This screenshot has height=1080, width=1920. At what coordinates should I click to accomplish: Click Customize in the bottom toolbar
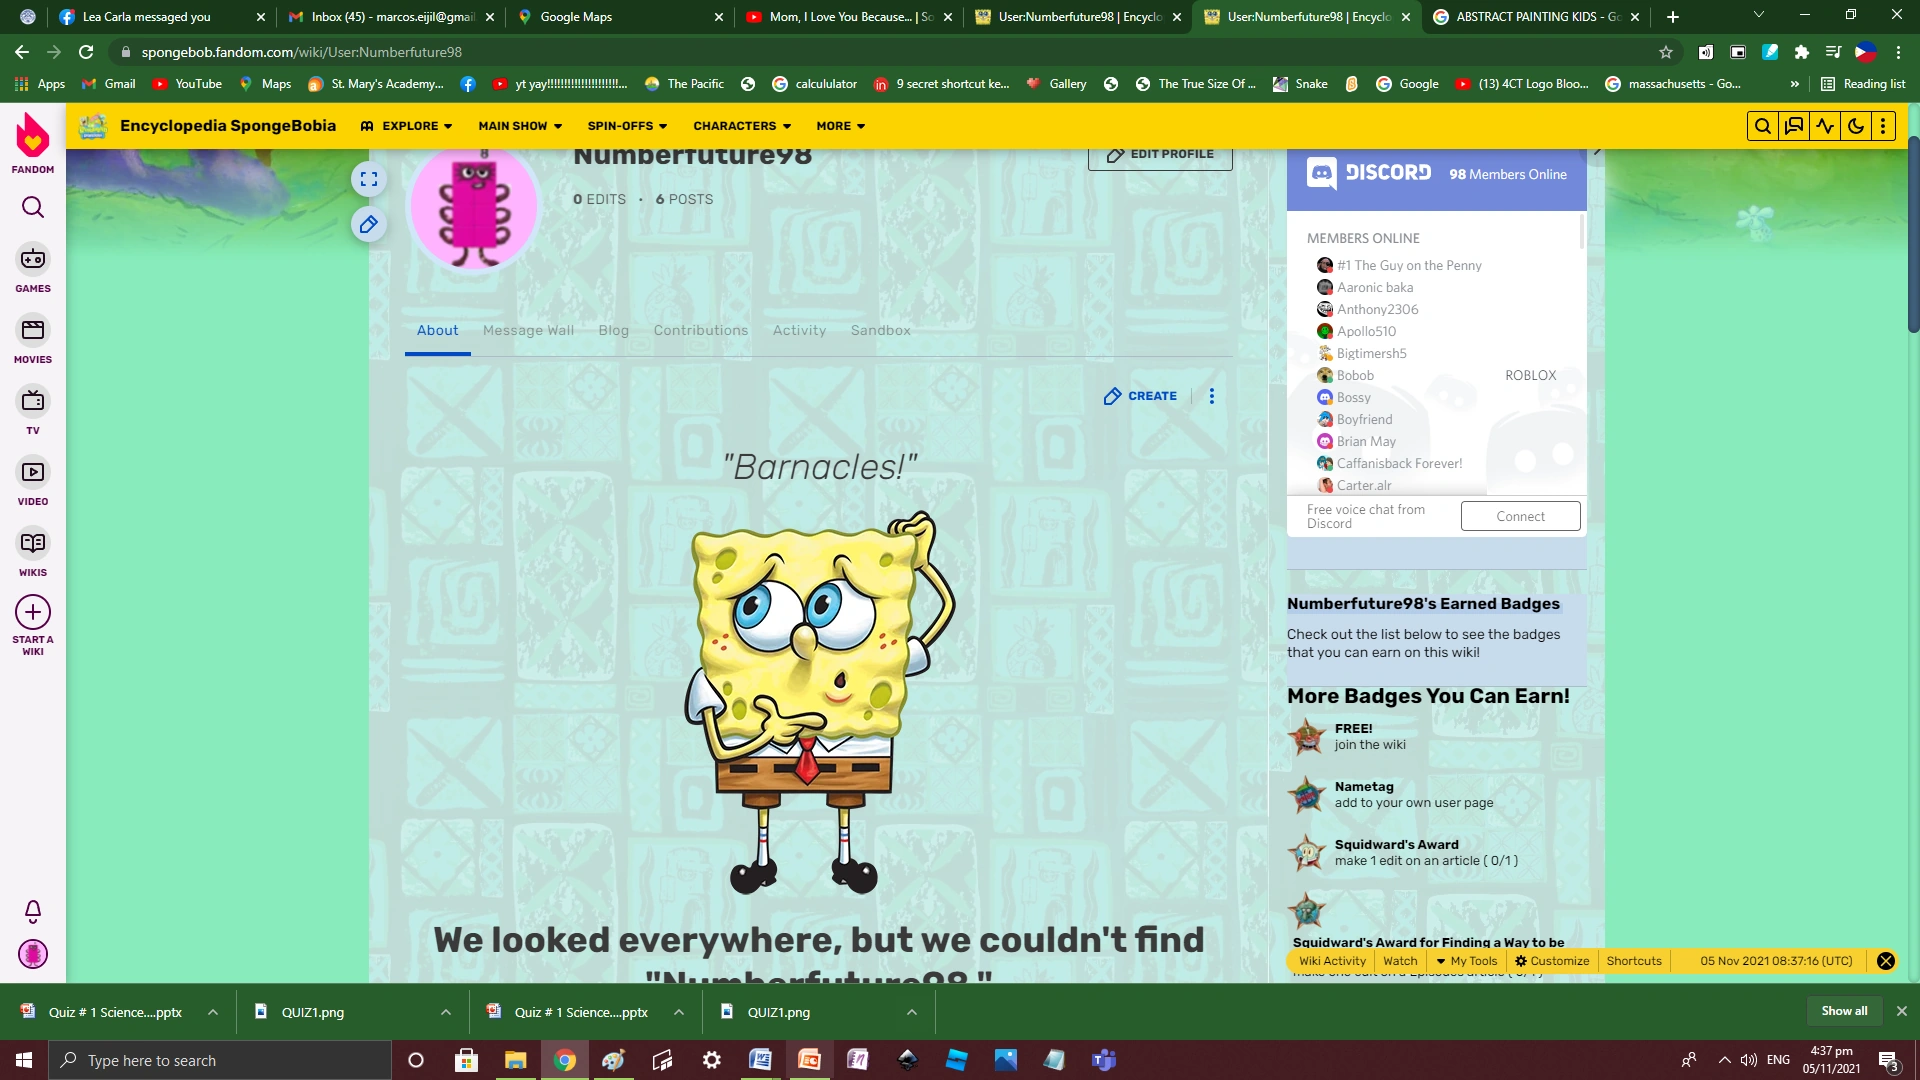pyautogui.click(x=1552, y=961)
